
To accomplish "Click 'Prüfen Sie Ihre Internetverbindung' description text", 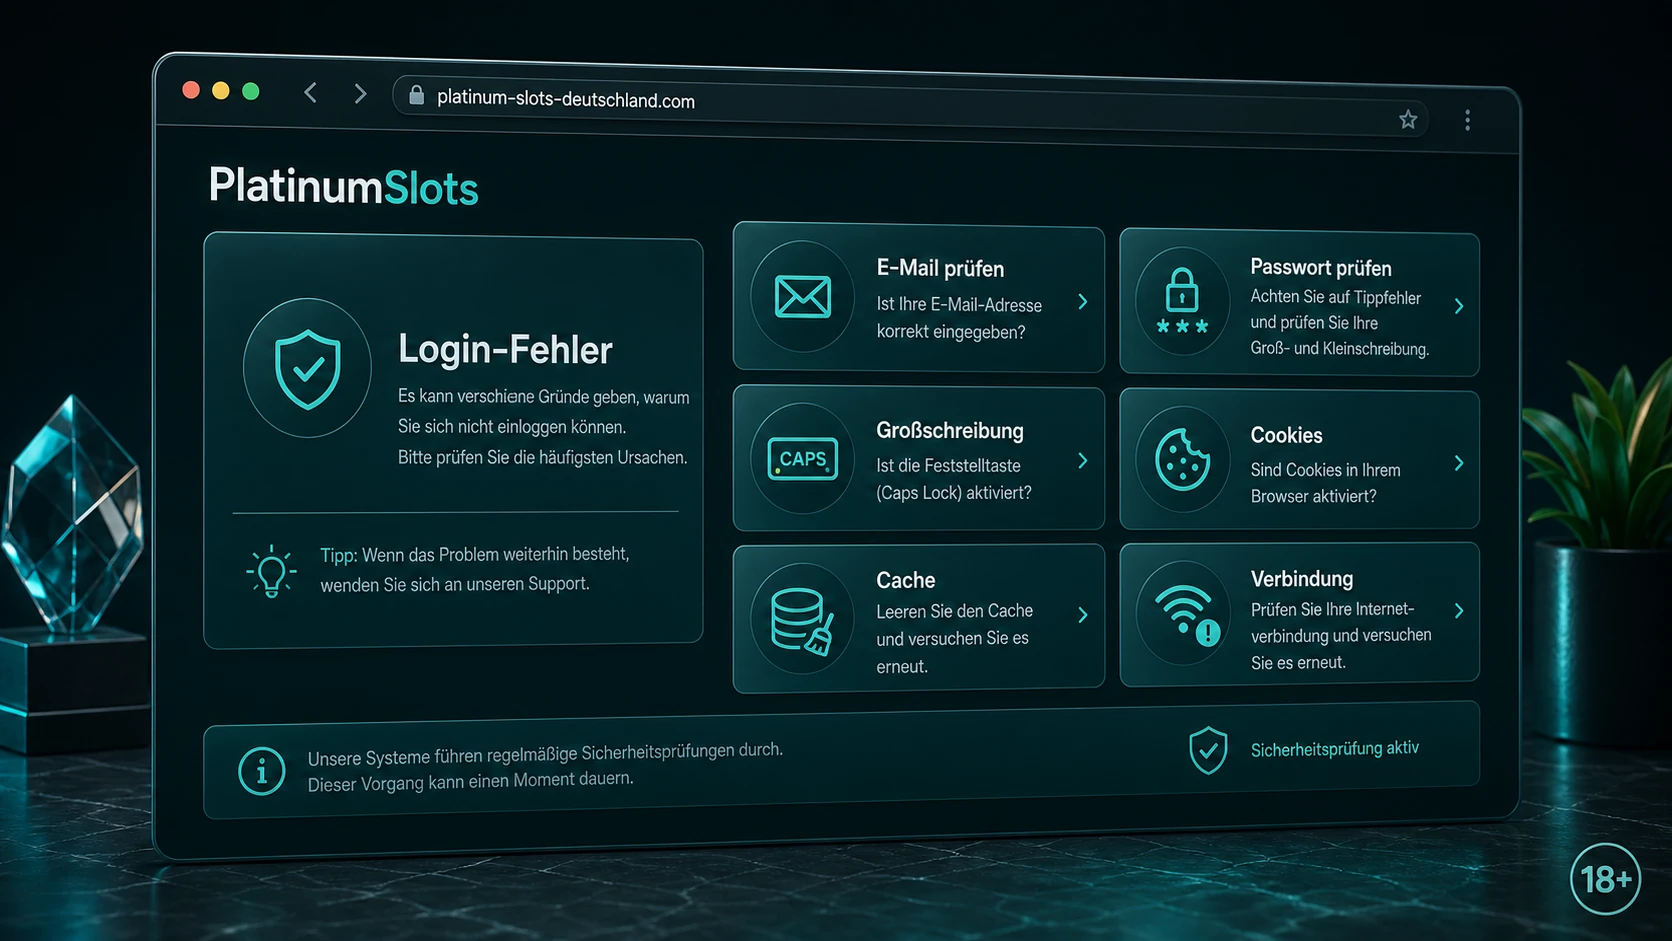I will (1341, 636).
